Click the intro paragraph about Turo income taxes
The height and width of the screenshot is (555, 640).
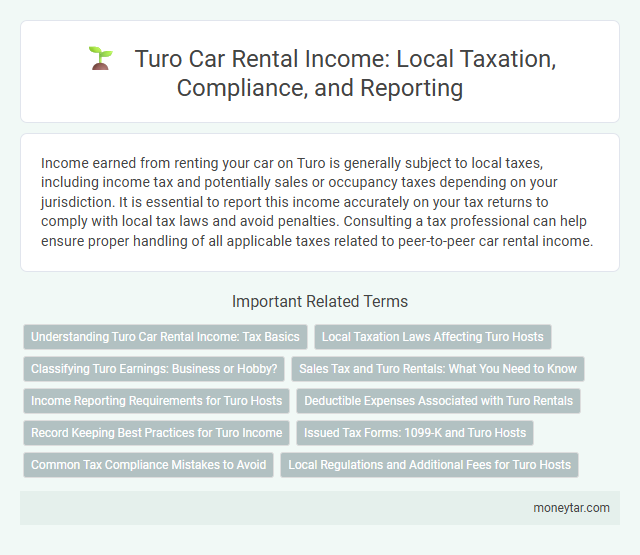(317, 202)
